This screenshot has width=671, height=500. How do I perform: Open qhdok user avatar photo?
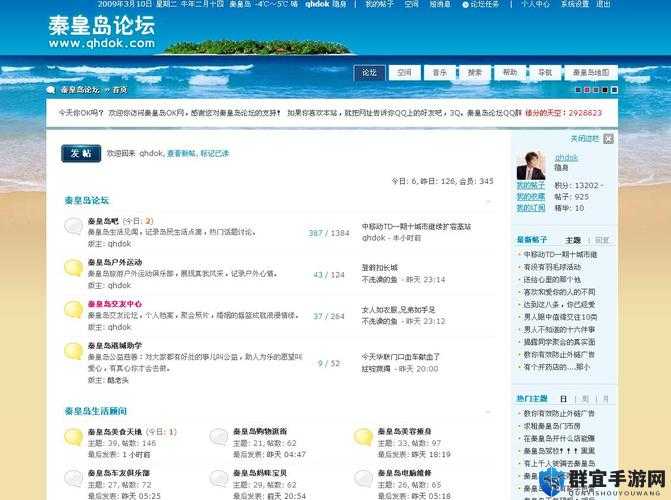[531, 166]
